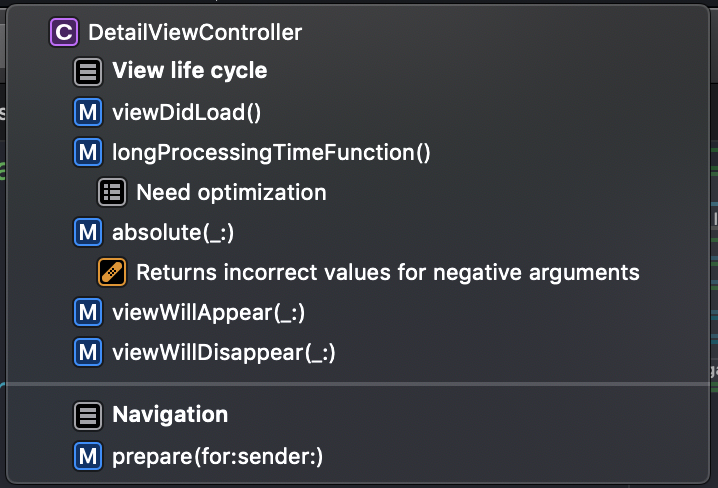Navigate to absolute(_:) method

(173, 232)
